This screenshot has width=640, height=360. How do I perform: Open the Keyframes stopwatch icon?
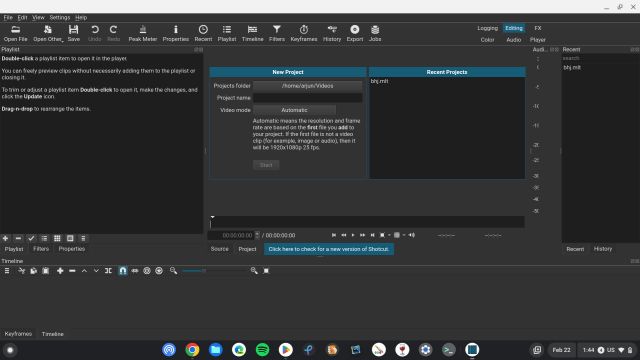[x=304, y=33]
